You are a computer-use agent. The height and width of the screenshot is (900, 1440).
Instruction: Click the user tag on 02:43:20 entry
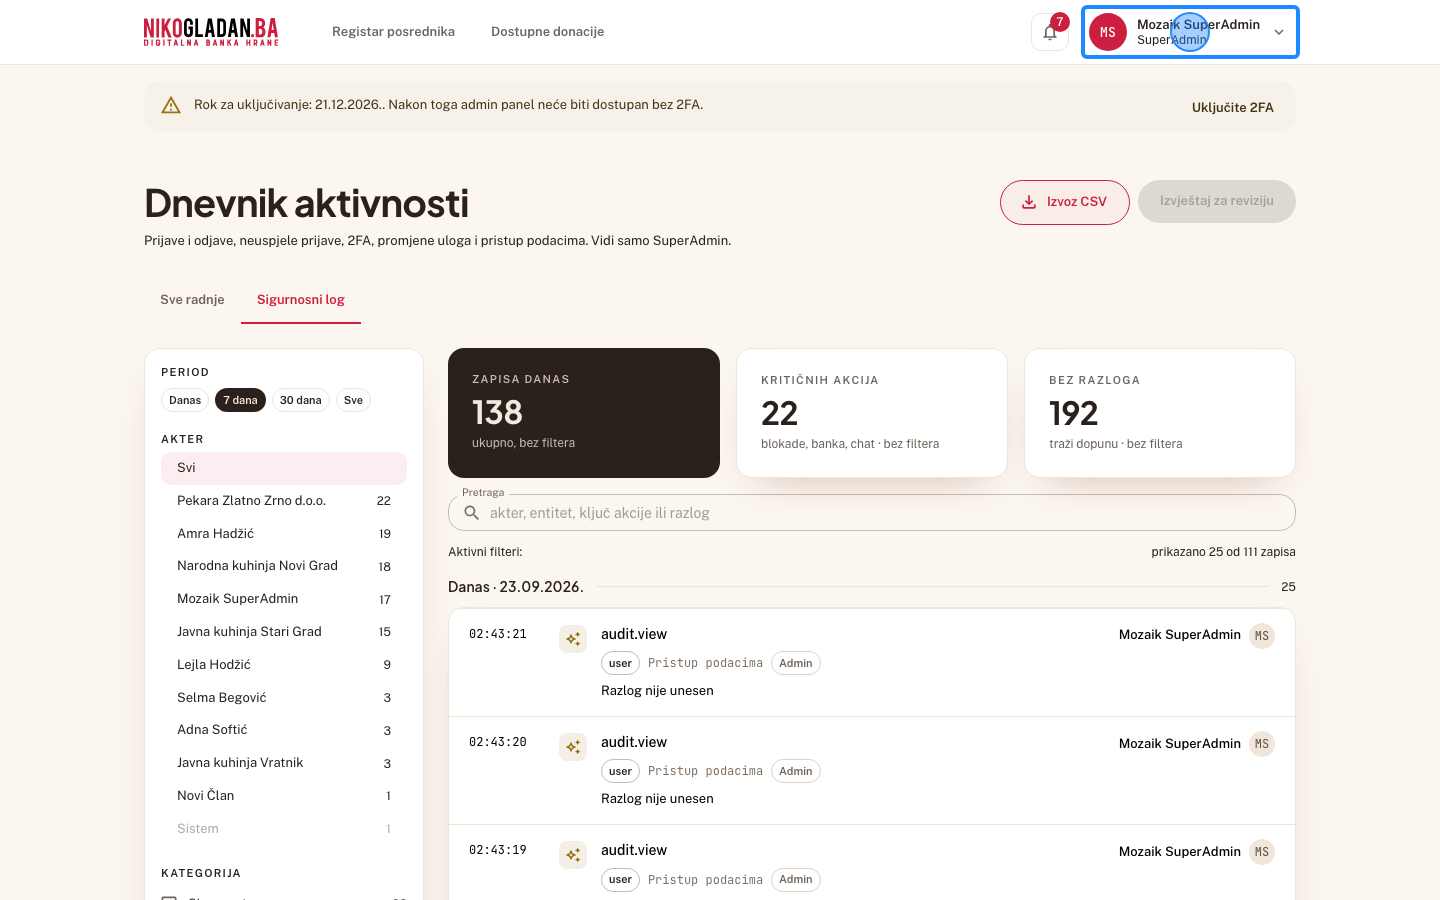[x=620, y=771]
